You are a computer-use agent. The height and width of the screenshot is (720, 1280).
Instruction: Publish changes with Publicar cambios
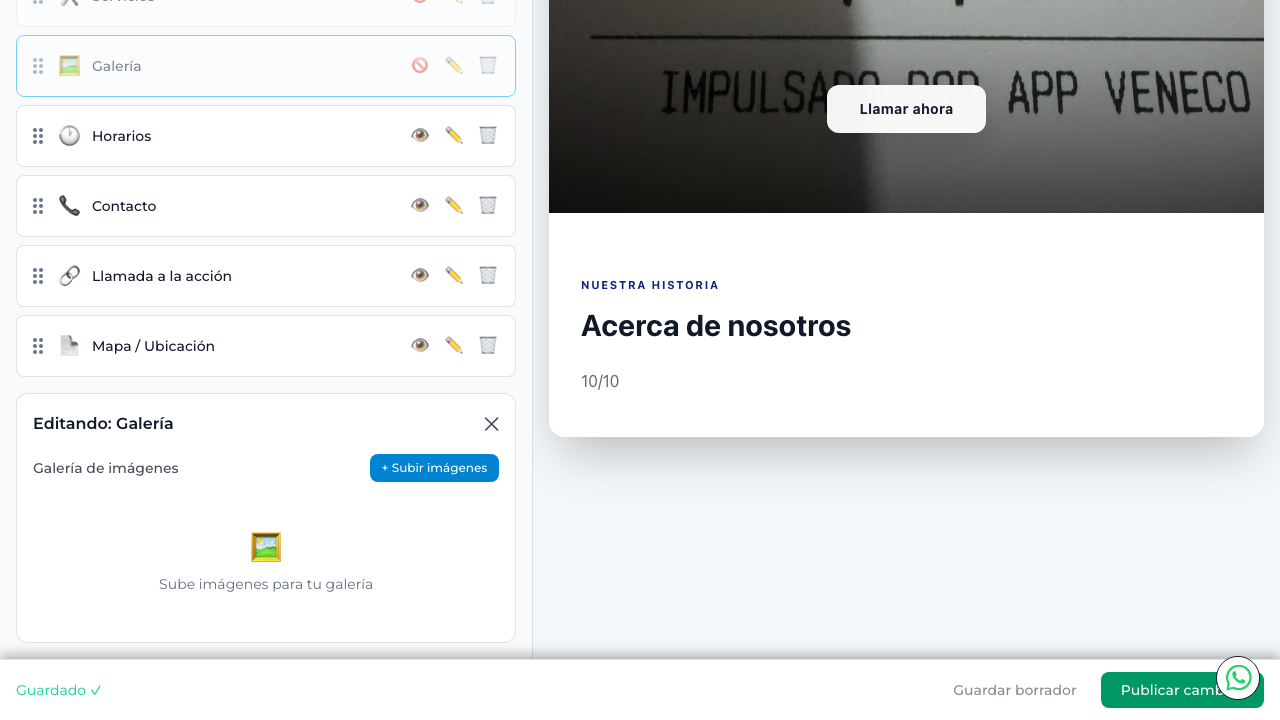[x=1182, y=690]
